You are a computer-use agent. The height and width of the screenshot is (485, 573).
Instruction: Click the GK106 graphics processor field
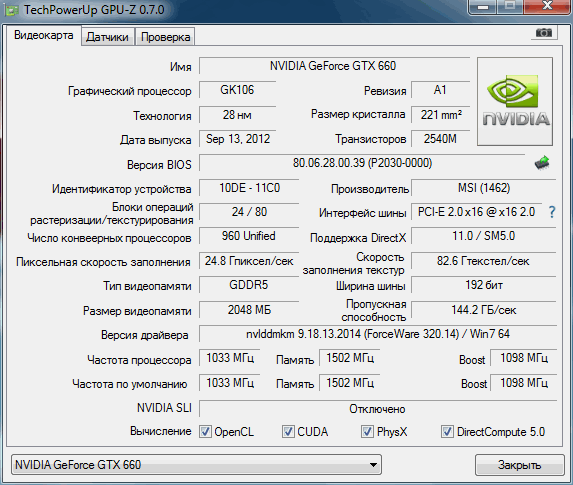237,90
